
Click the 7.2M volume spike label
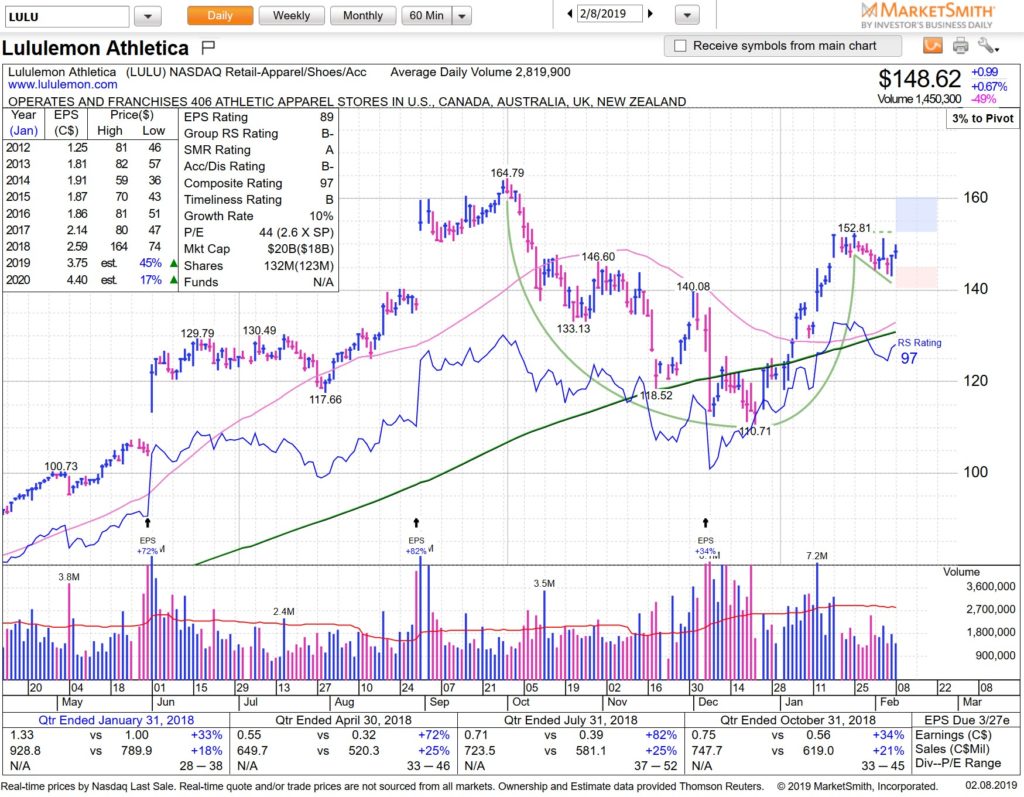(x=817, y=556)
